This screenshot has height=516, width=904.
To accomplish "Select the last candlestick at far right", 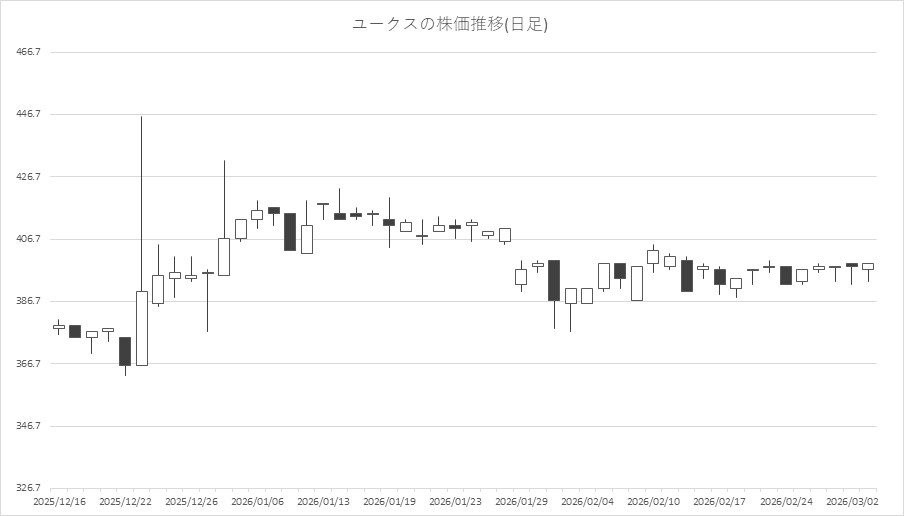I will click(x=868, y=266).
